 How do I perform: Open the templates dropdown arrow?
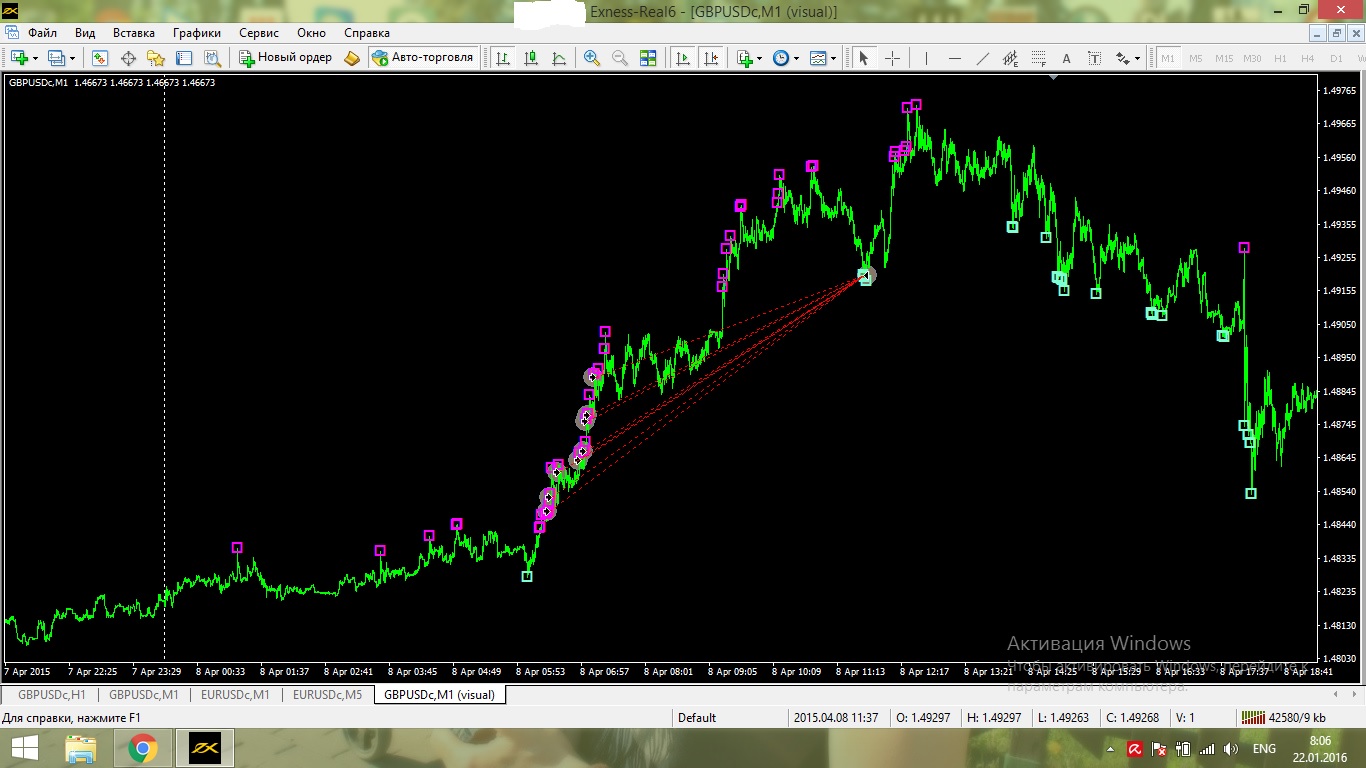(x=833, y=58)
